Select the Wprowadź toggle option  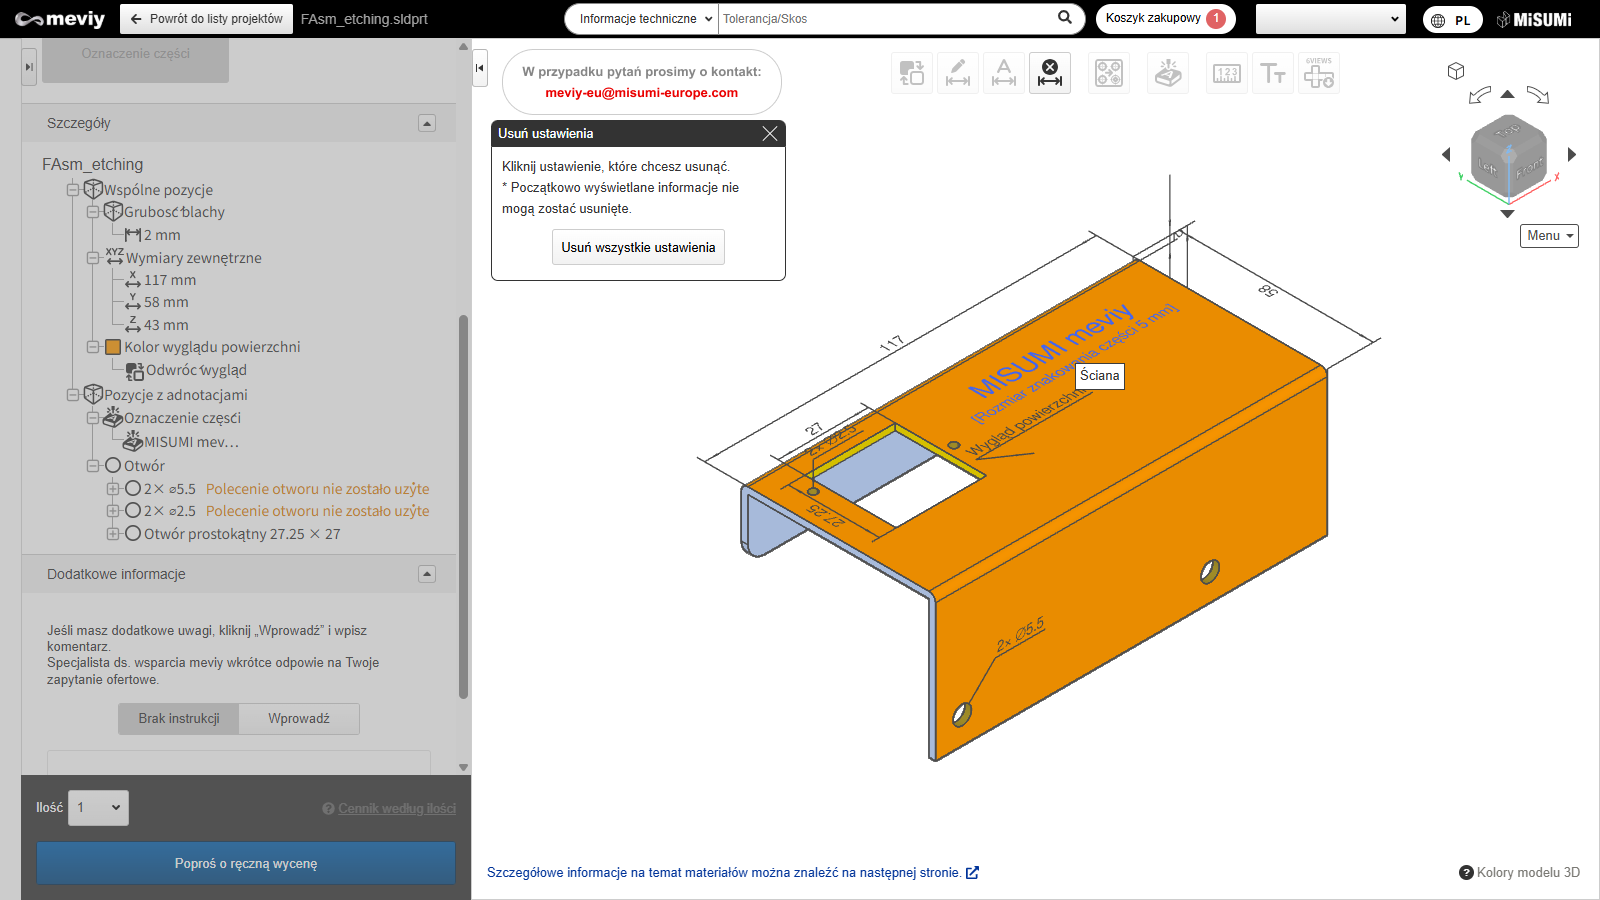coord(299,719)
